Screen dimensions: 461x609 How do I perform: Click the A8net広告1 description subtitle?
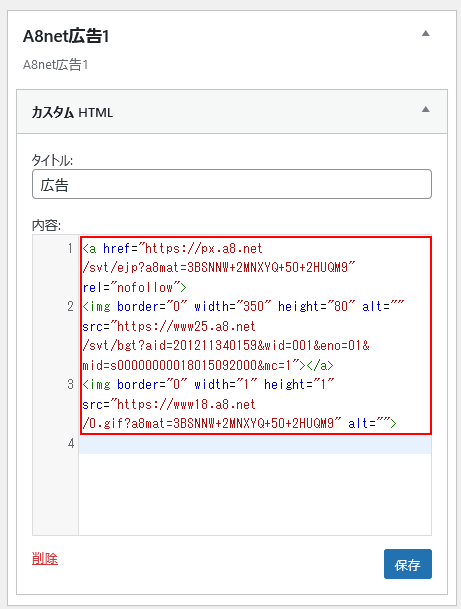[56, 65]
